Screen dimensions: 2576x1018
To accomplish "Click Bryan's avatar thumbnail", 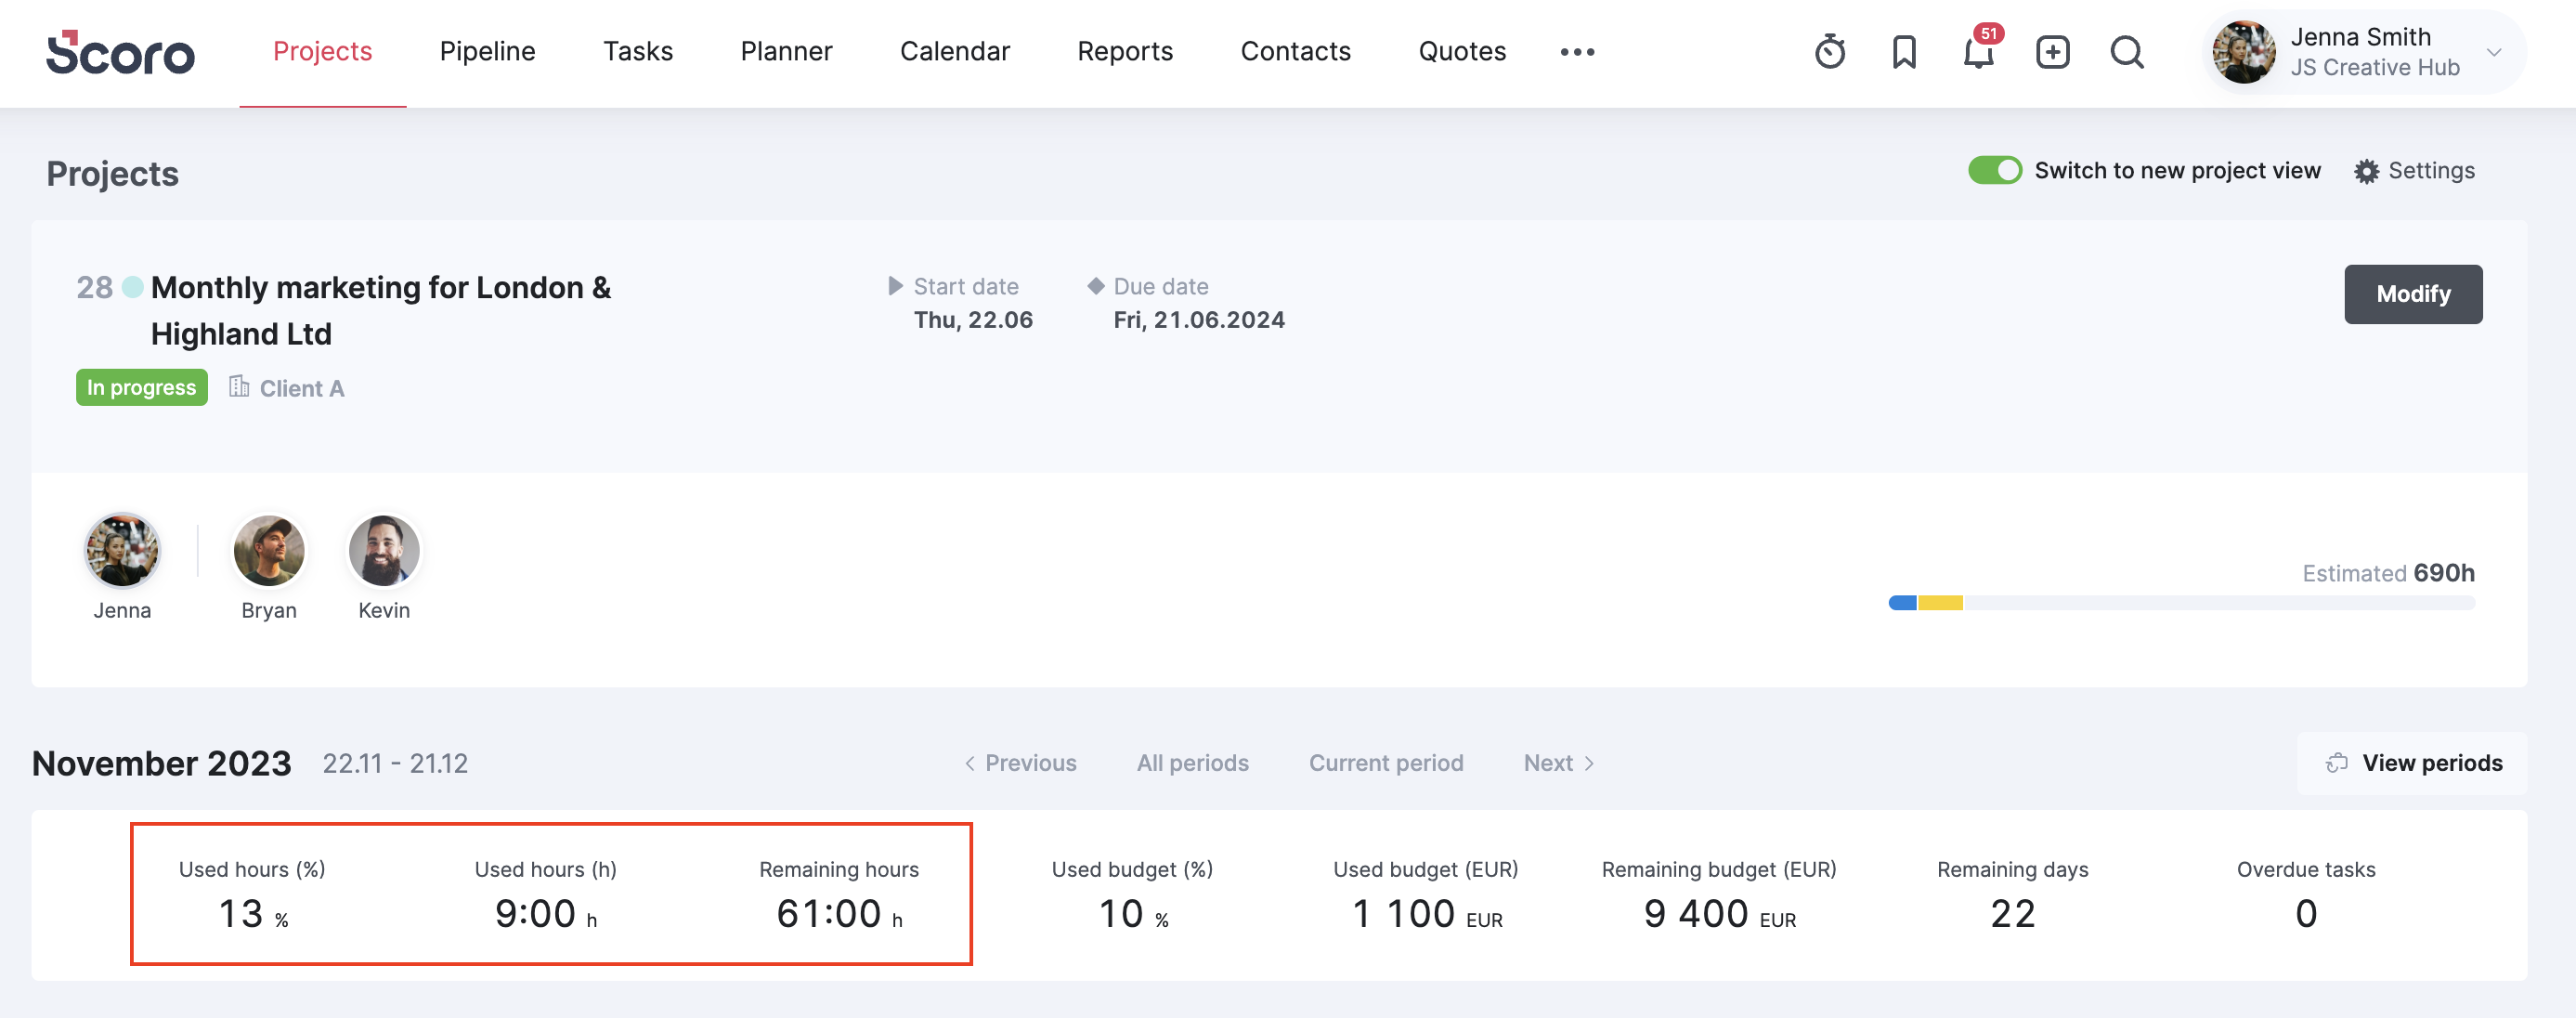I will [268, 551].
